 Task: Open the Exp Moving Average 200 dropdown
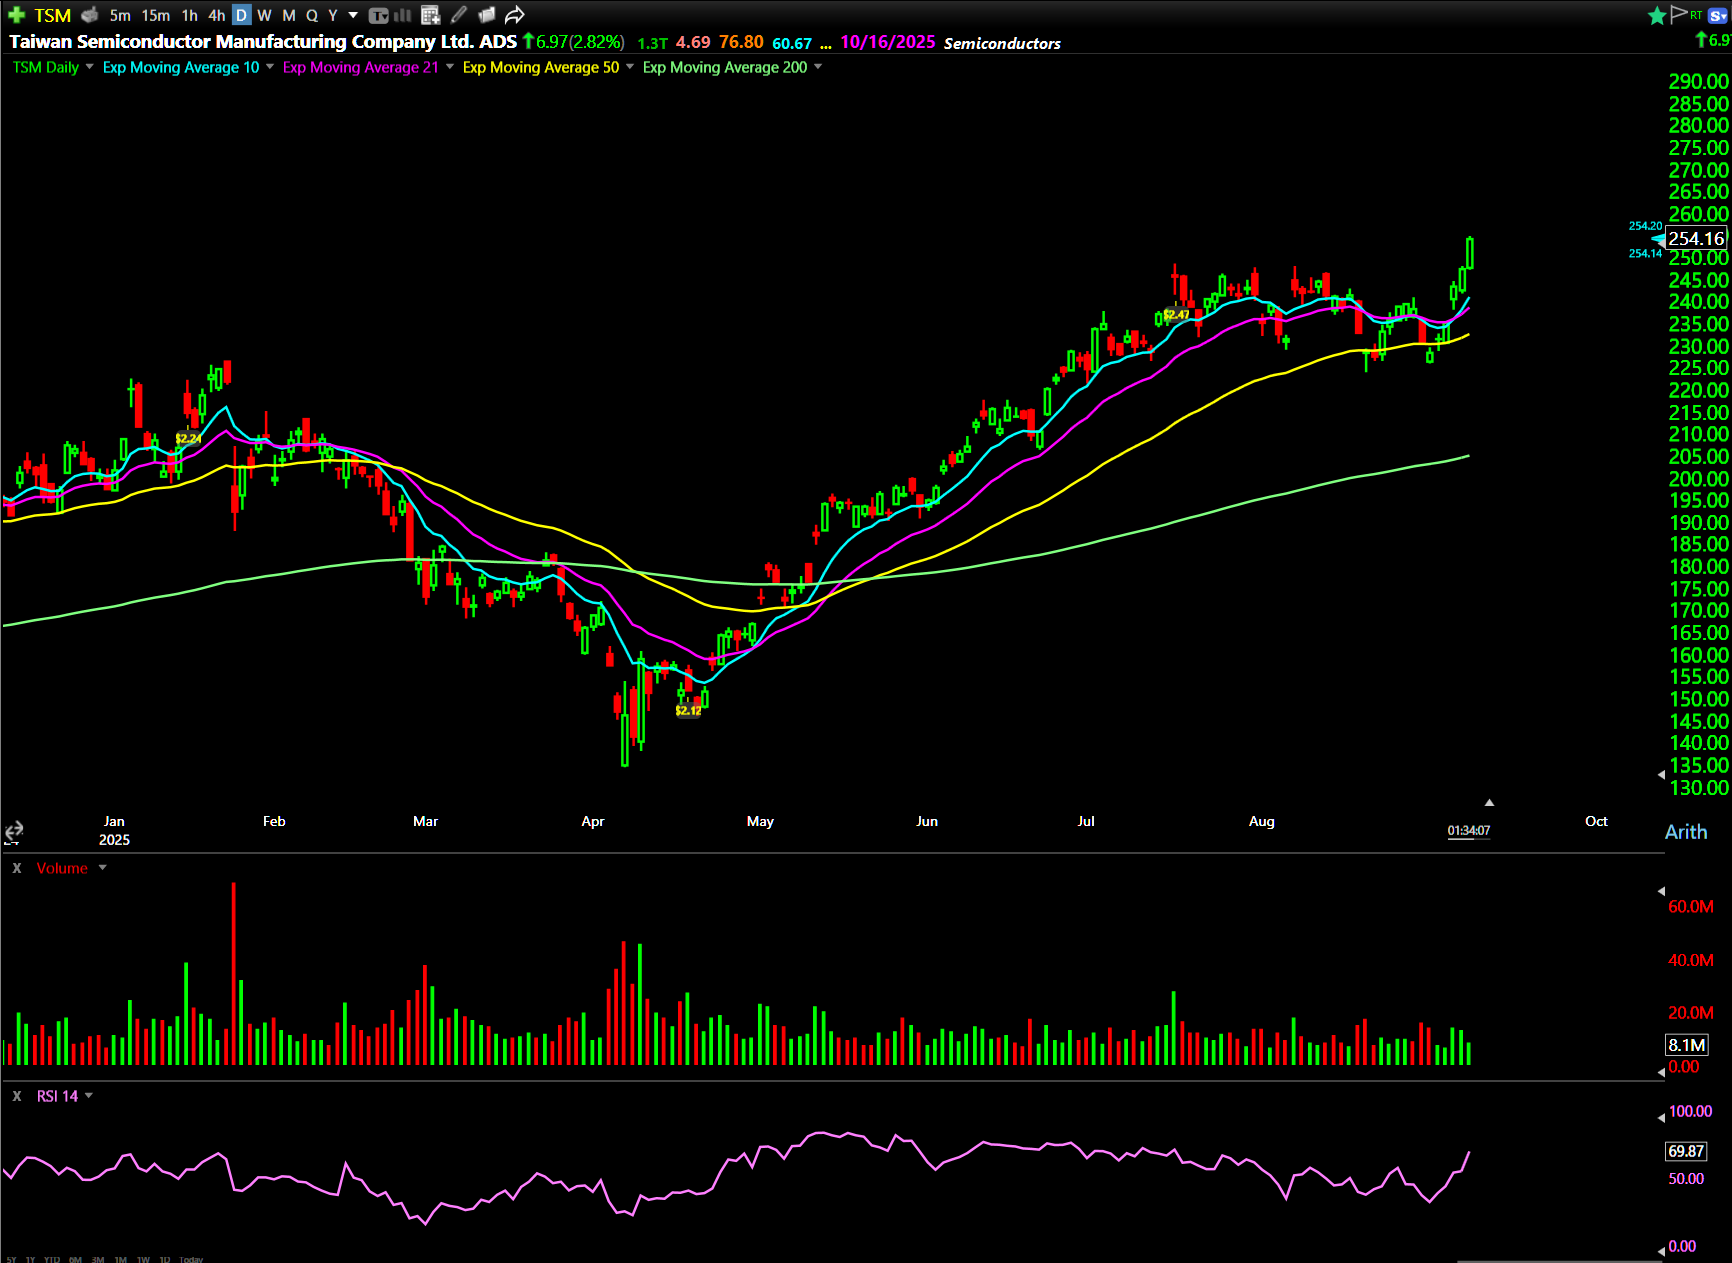818,67
